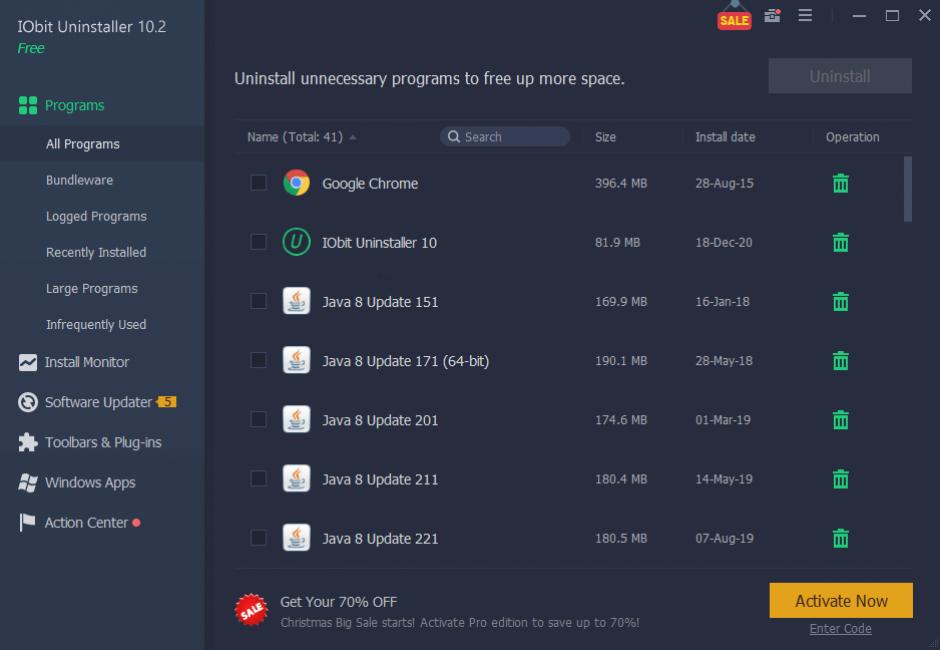Click Java icon beside Java 8 Update 171 (64-bit)
Screen dimensions: 940x650
click(x=296, y=360)
